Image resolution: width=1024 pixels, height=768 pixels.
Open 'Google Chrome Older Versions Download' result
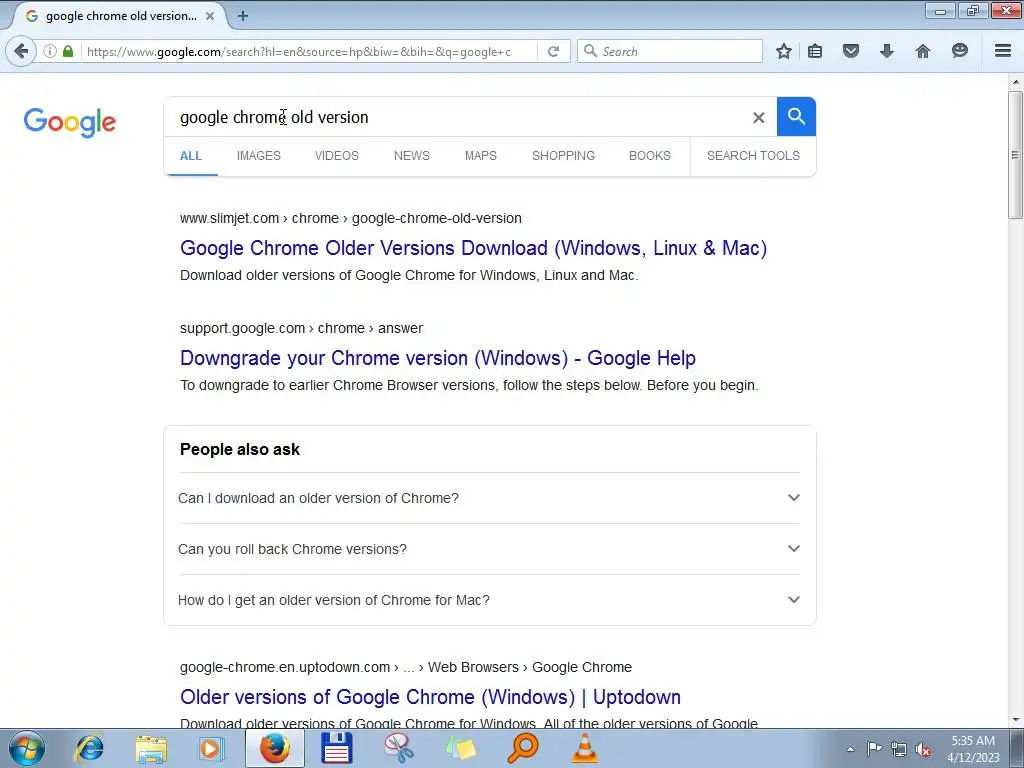pyautogui.click(x=473, y=248)
